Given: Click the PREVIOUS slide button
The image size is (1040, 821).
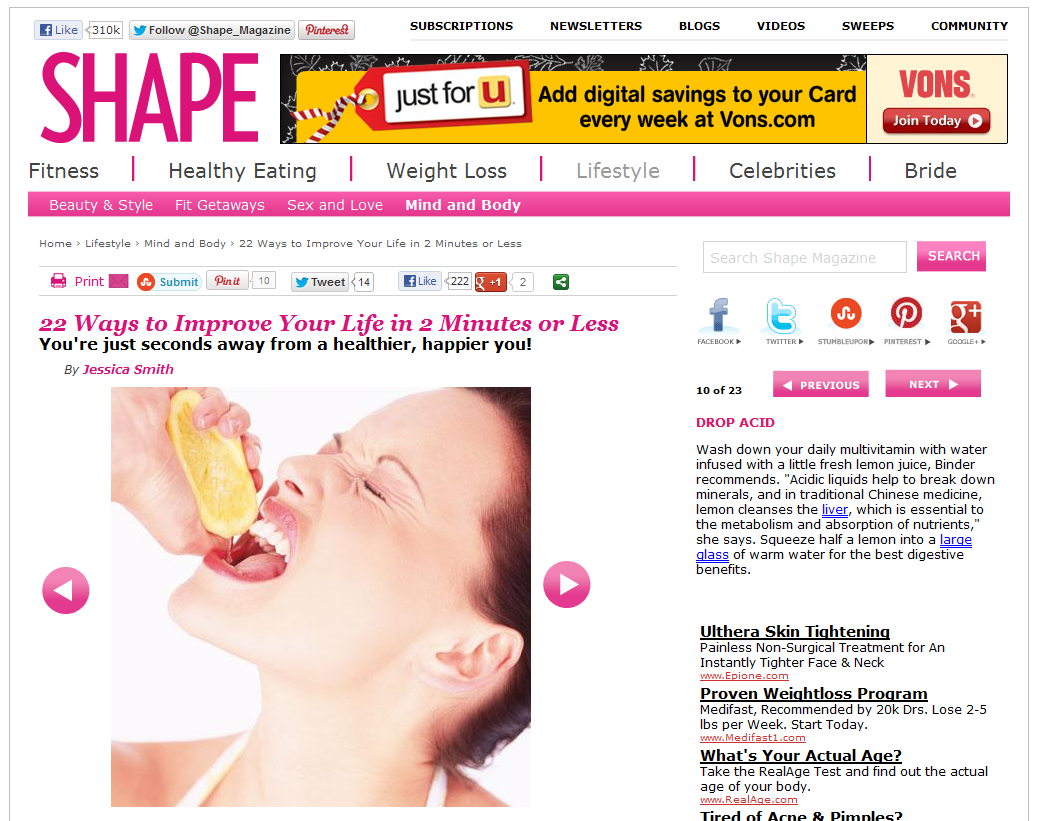Looking at the screenshot, I should (x=820, y=385).
